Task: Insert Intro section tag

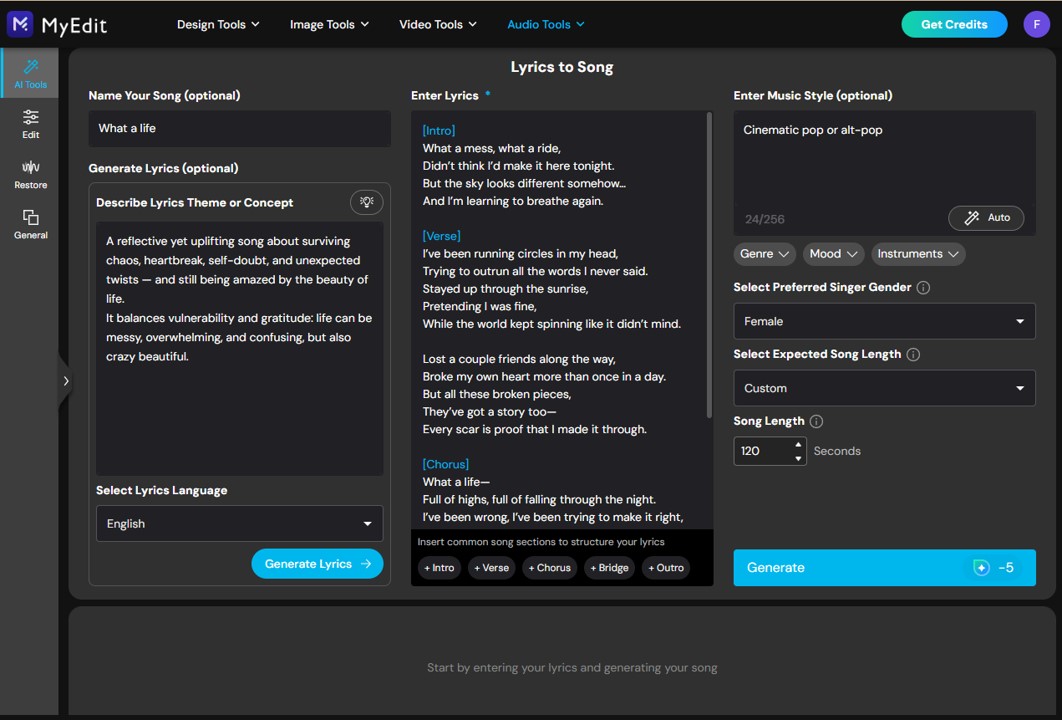Action: point(439,568)
